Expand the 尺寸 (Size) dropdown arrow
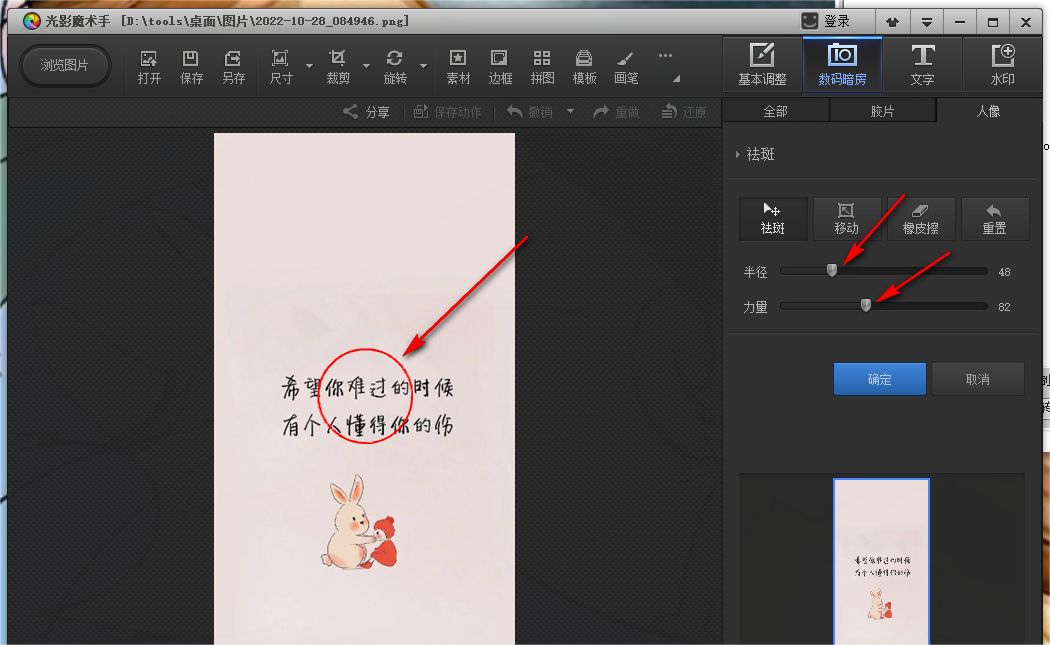This screenshot has height=645, width=1050. pyautogui.click(x=309, y=67)
